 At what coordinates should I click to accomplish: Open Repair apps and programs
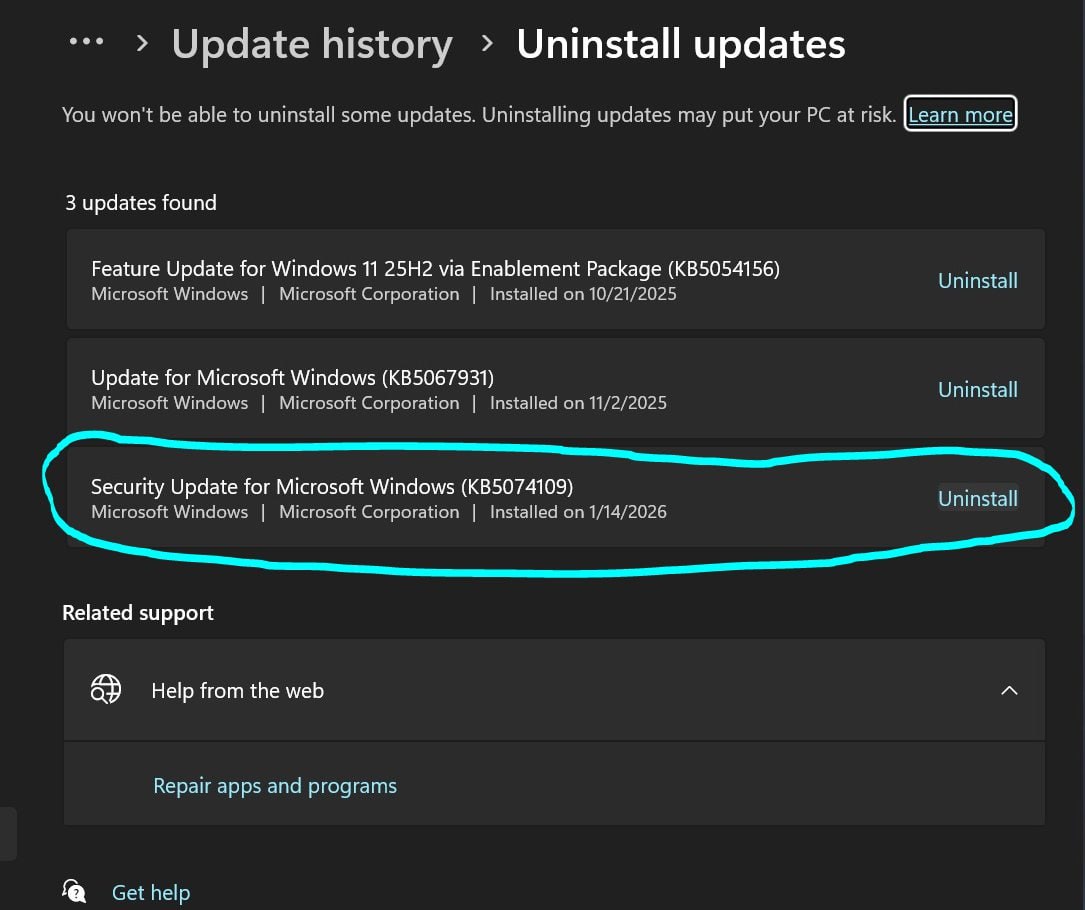[x=274, y=785]
